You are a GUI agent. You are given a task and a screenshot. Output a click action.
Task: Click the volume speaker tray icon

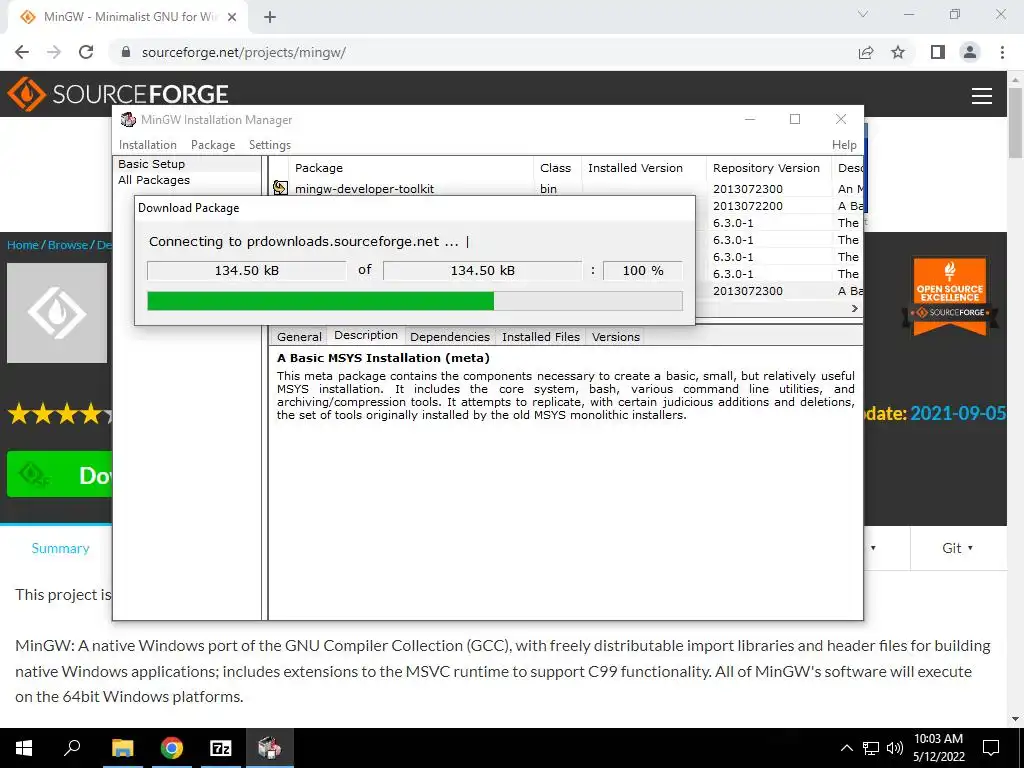tap(895, 748)
